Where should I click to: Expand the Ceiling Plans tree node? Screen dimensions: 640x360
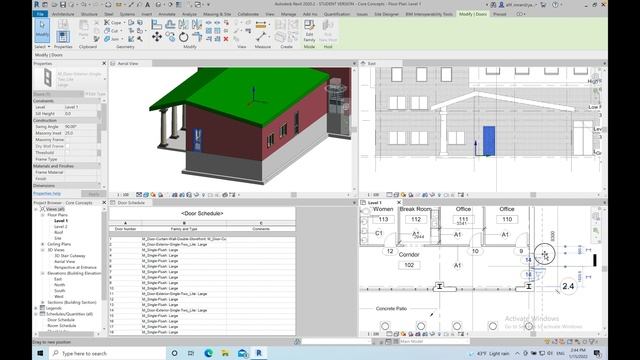pyautogui.click(x=42, y=244)
